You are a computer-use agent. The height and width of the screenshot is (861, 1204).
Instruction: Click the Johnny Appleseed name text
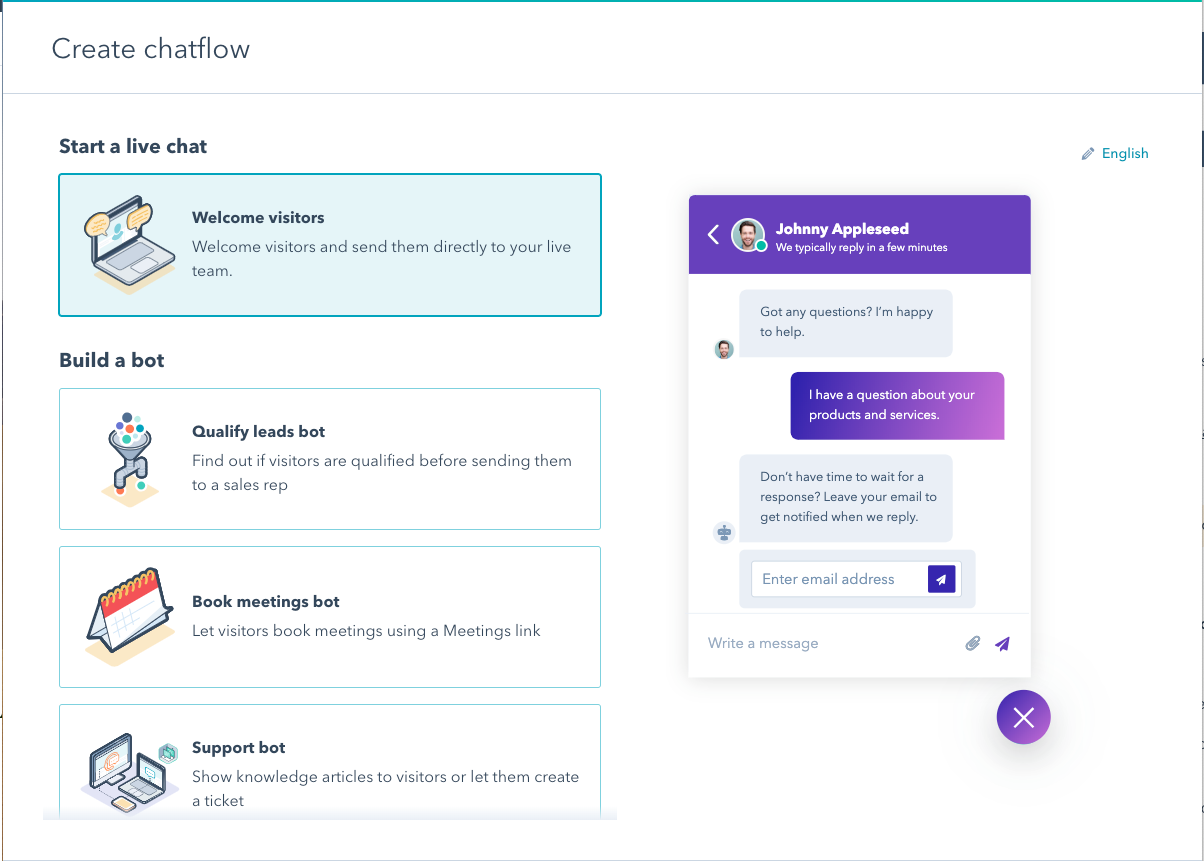(842, 228)
